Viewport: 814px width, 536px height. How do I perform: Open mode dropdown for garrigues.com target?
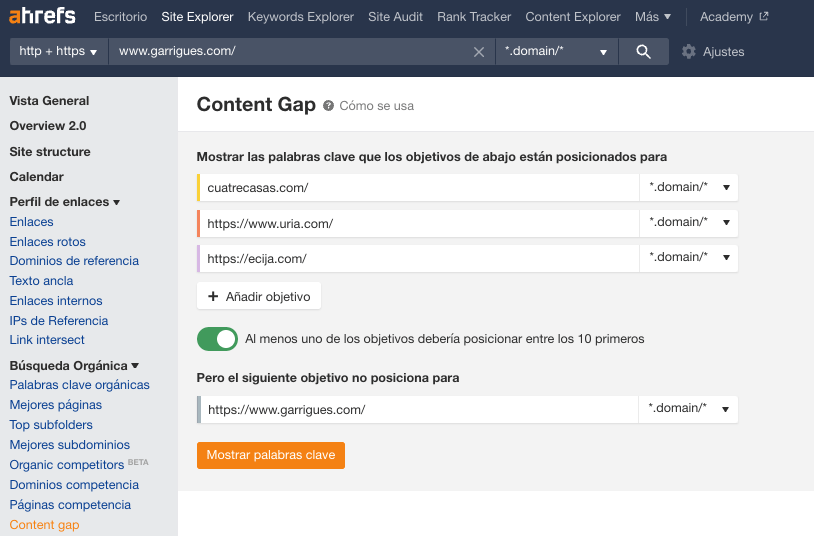click(688, 409)
